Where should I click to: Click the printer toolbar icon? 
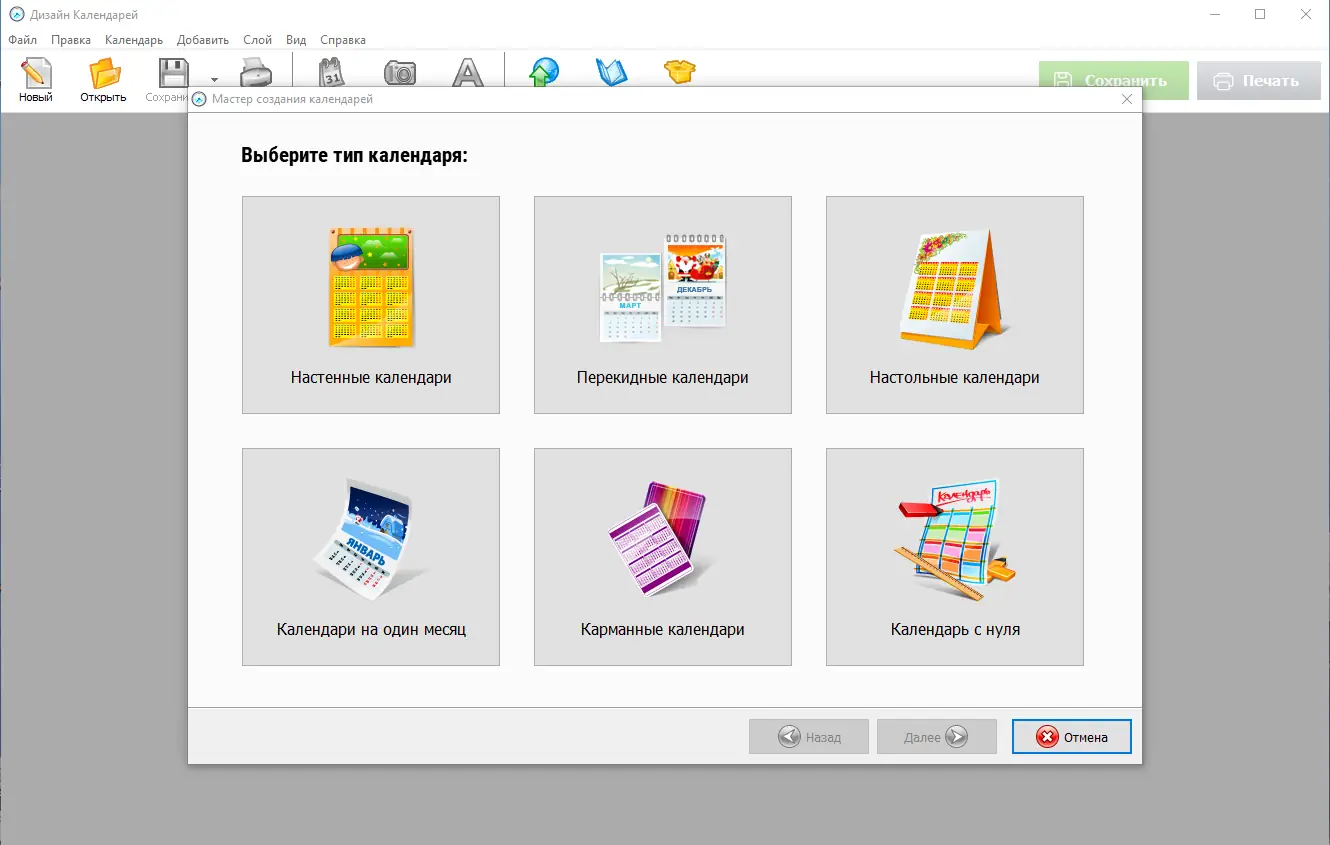255,73
